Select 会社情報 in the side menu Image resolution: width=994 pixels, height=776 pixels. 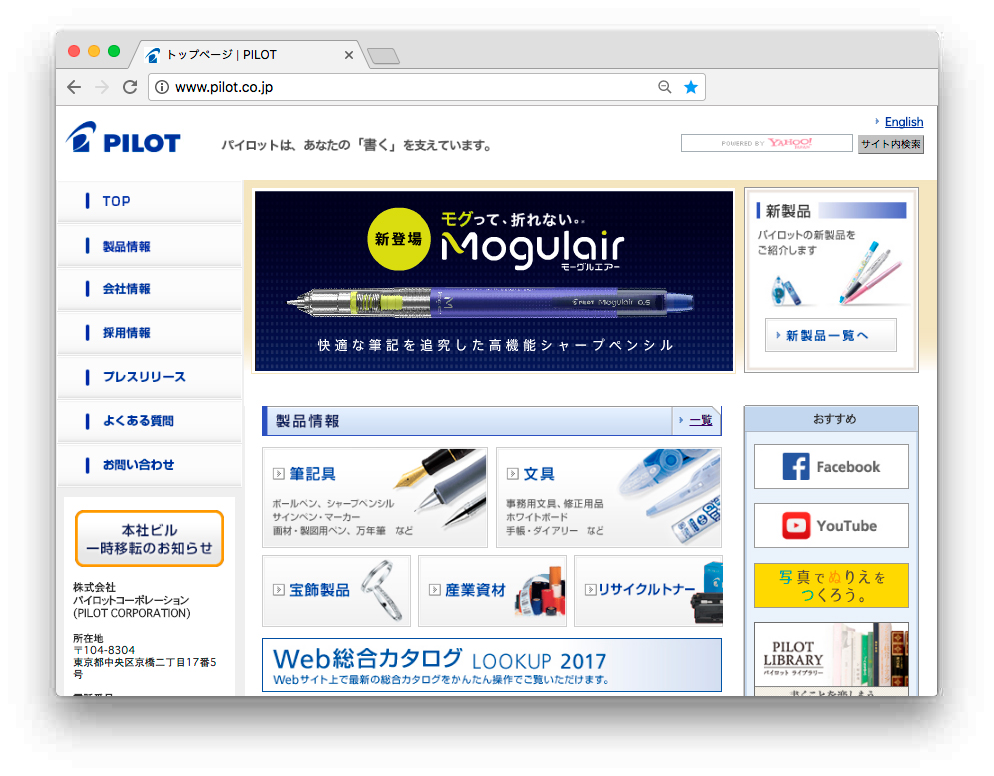point(150,289)
